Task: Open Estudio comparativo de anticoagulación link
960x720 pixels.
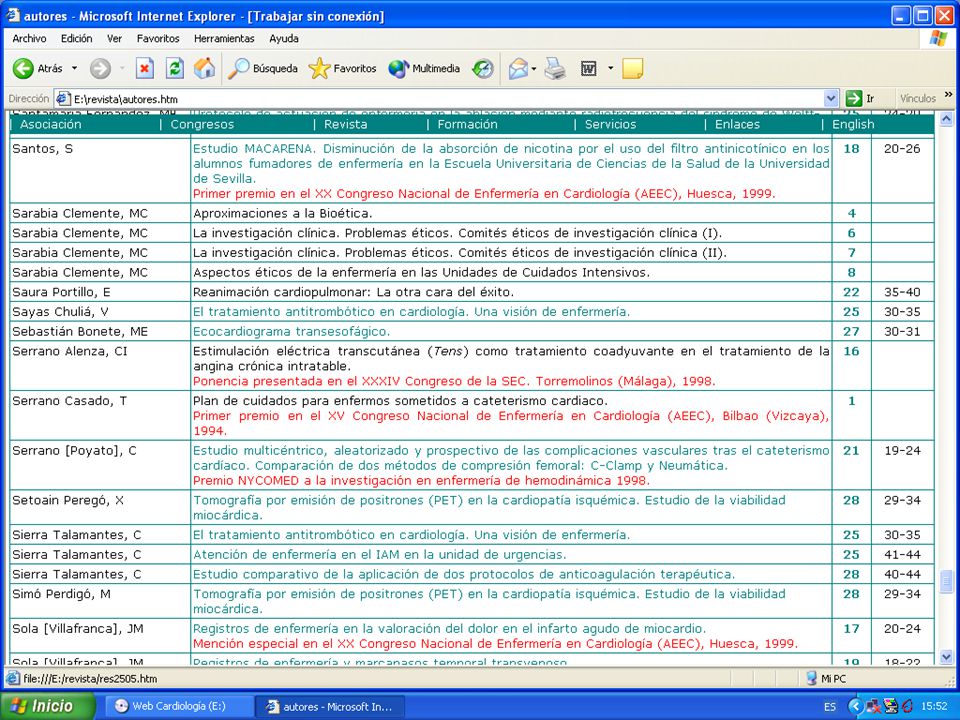Action: (x=464, y=574)
